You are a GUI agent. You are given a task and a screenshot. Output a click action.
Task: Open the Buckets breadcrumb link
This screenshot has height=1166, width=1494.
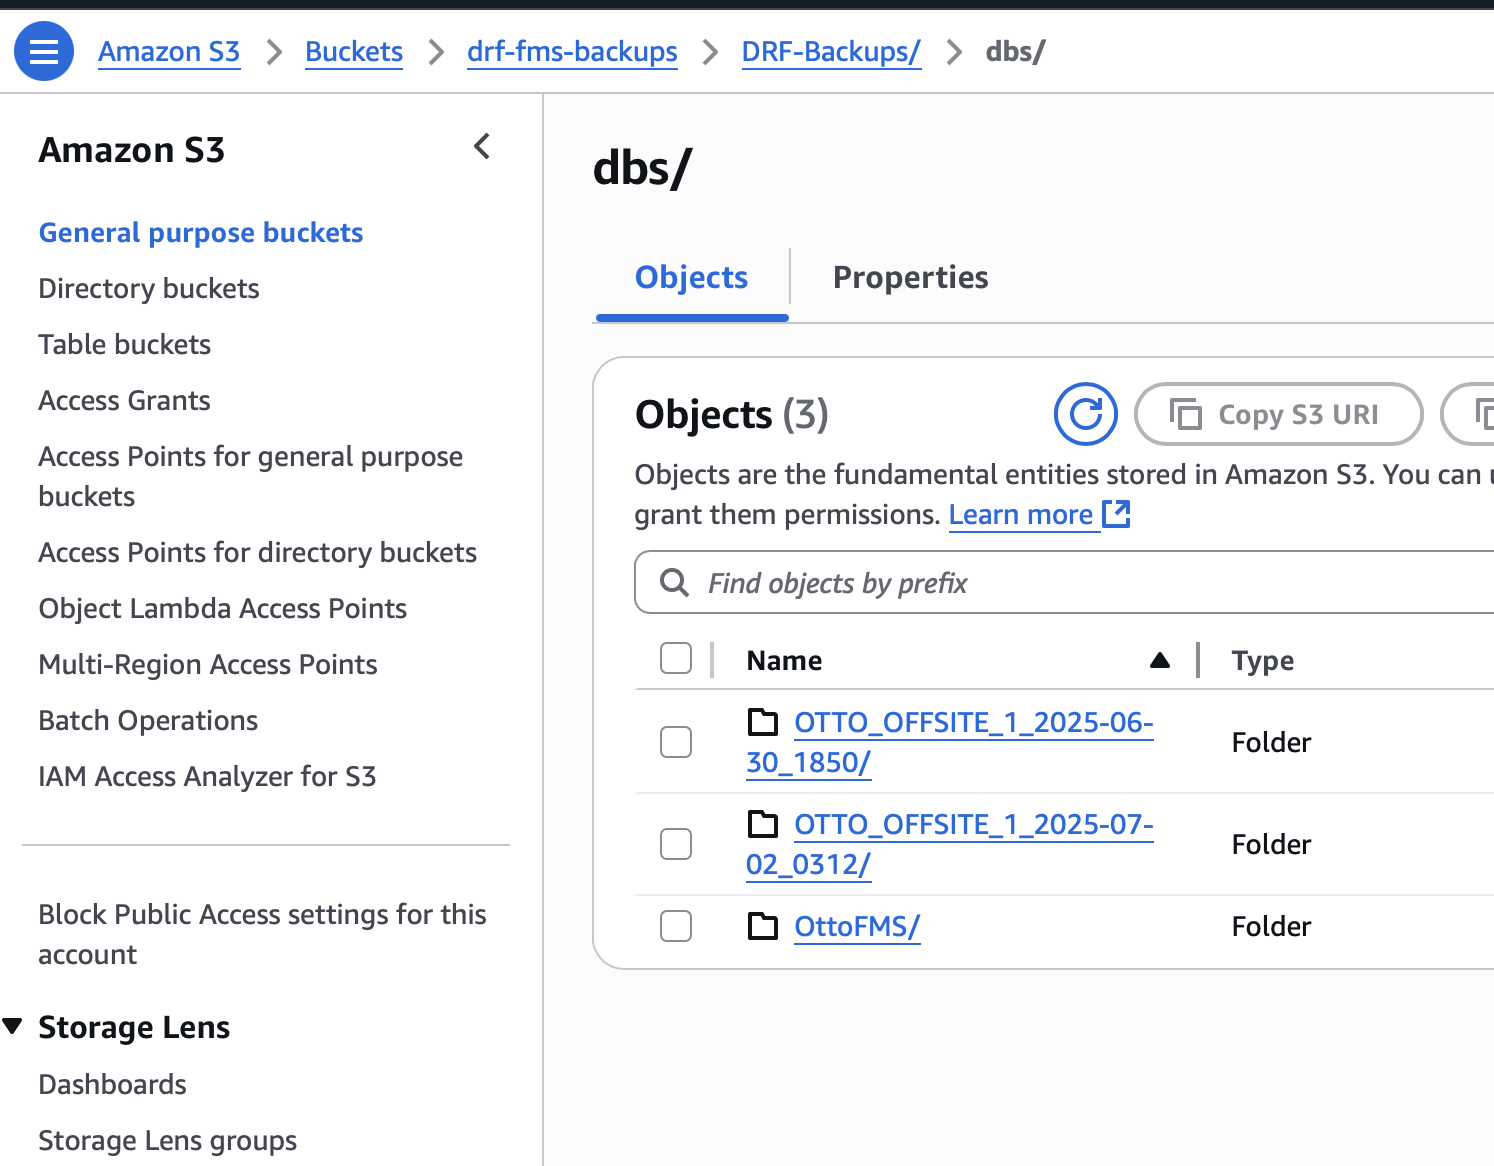click(354, 52)
